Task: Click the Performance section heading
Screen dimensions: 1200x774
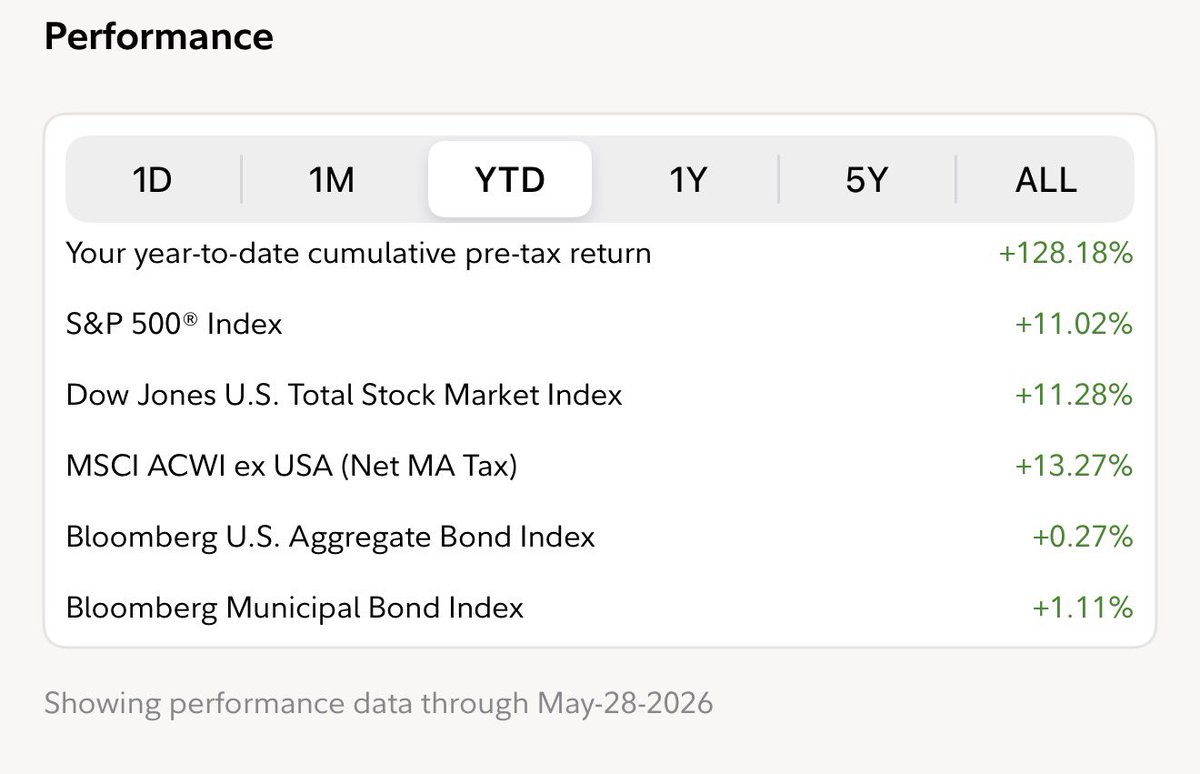Action: [x=159, y=38]
